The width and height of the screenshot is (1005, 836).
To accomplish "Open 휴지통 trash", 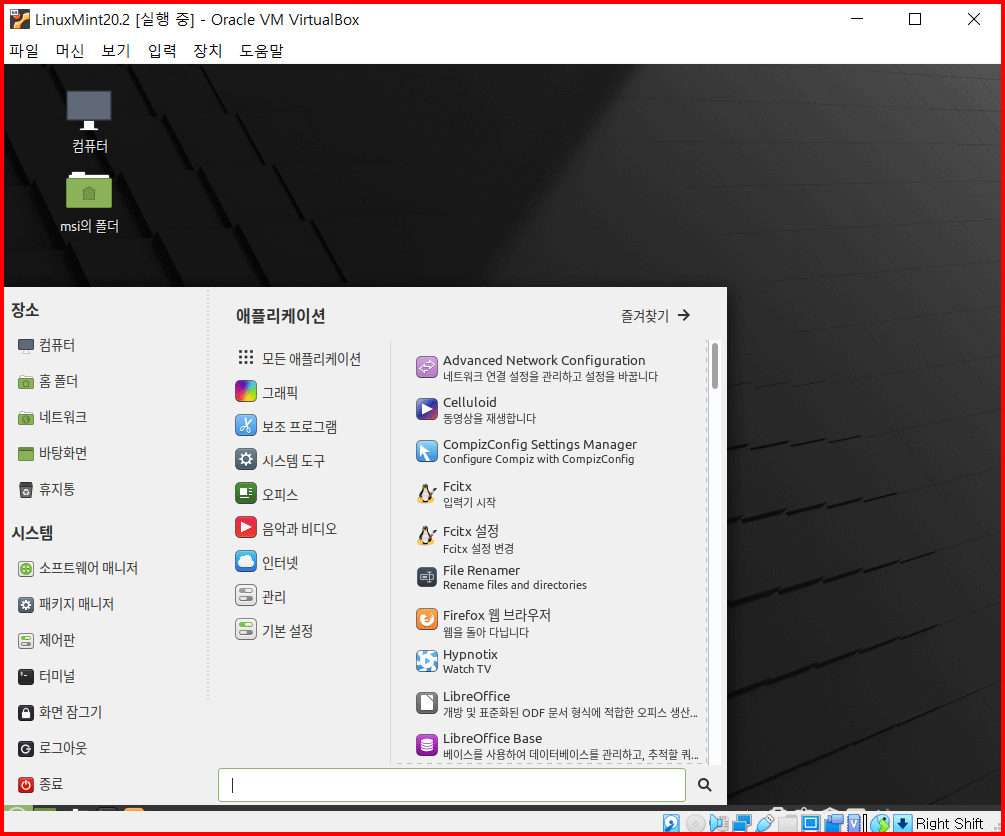I will (46, 489).
